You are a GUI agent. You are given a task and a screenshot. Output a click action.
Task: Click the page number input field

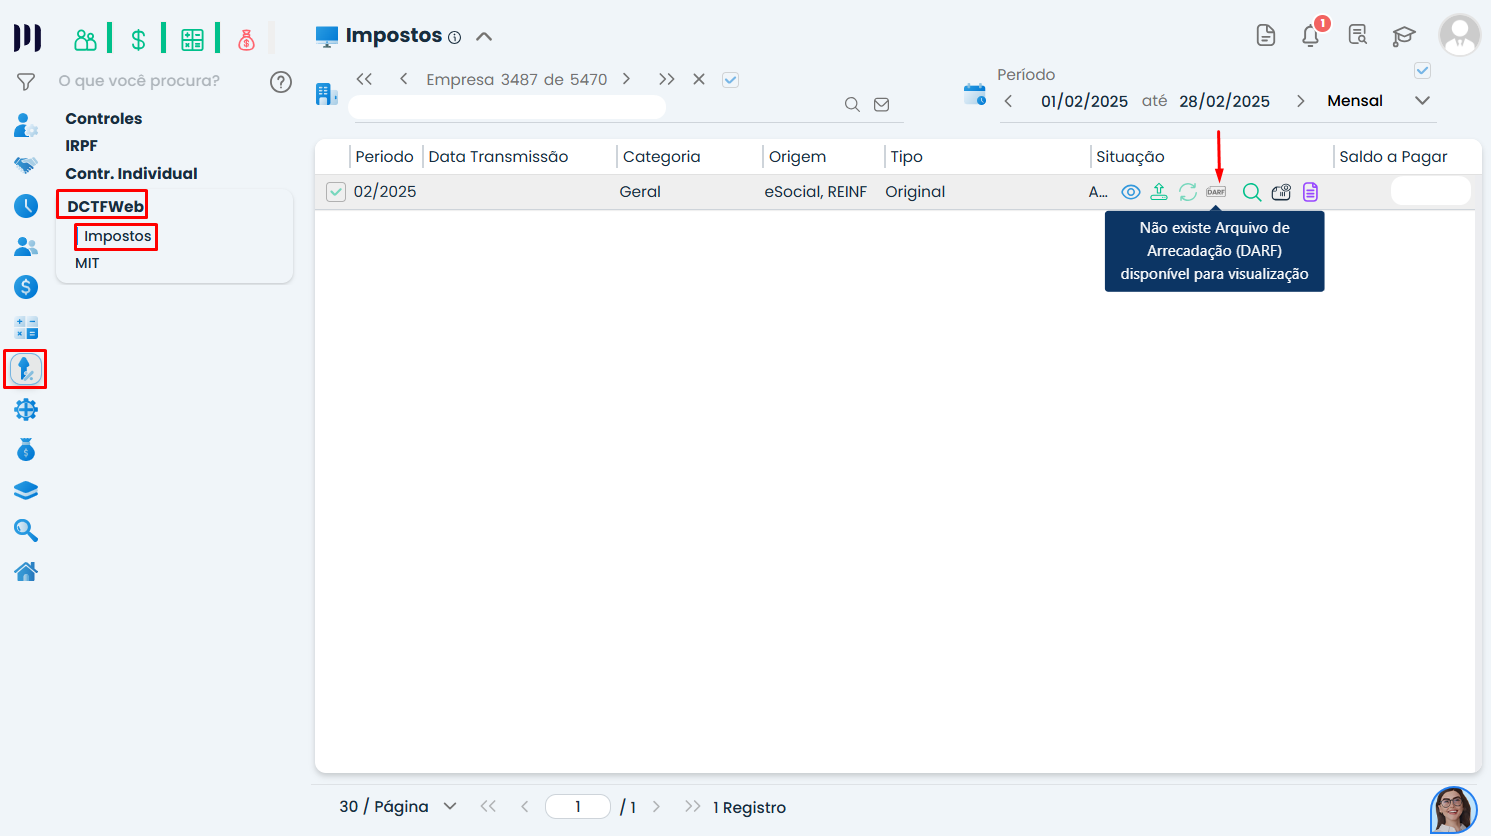pos(578,807)
